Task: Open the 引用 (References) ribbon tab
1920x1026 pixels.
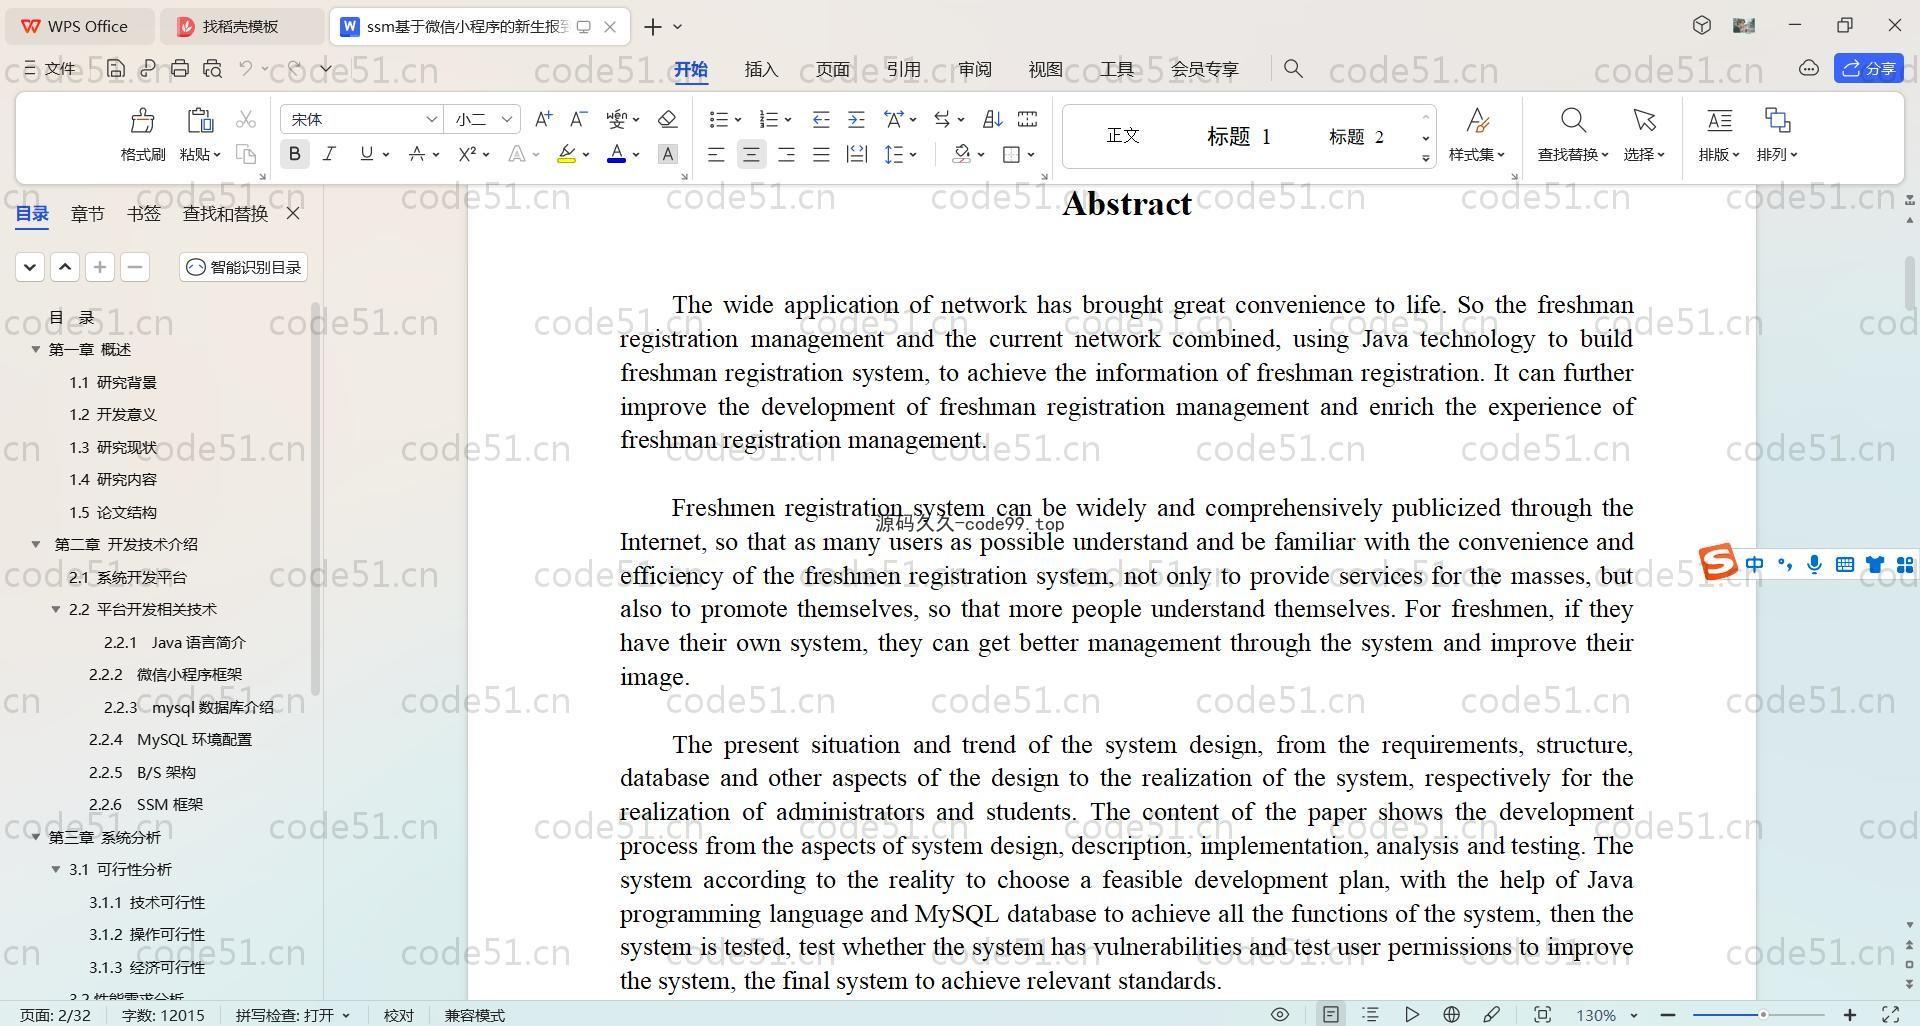Action: pyautogui.click(x=903, y=69)
